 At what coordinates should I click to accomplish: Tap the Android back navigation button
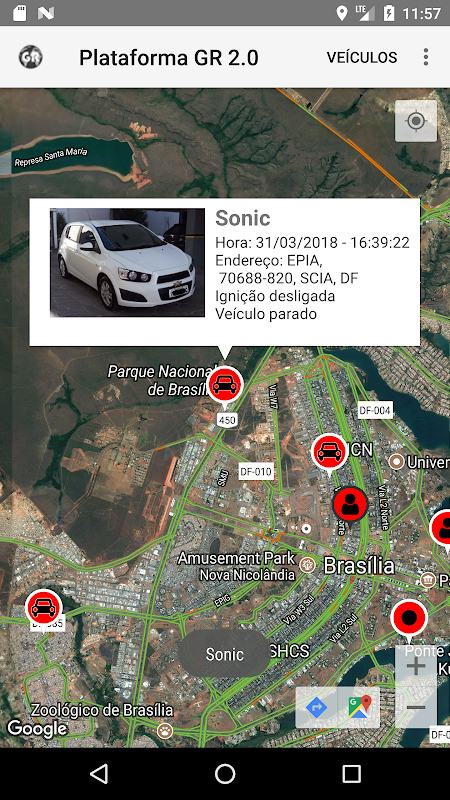(x=99, y=774)
